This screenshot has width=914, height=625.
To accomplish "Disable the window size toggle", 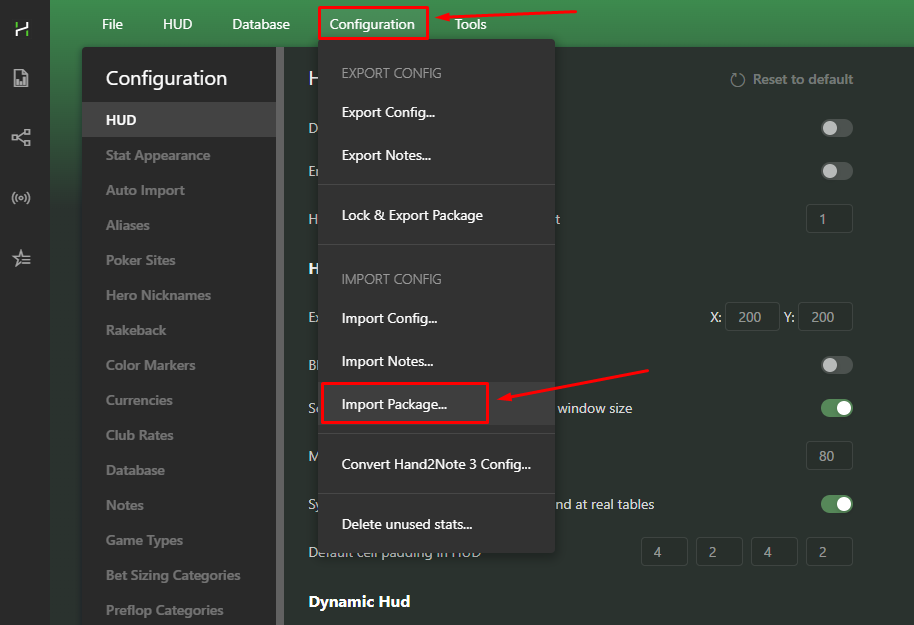I will (x=836, y=408).
